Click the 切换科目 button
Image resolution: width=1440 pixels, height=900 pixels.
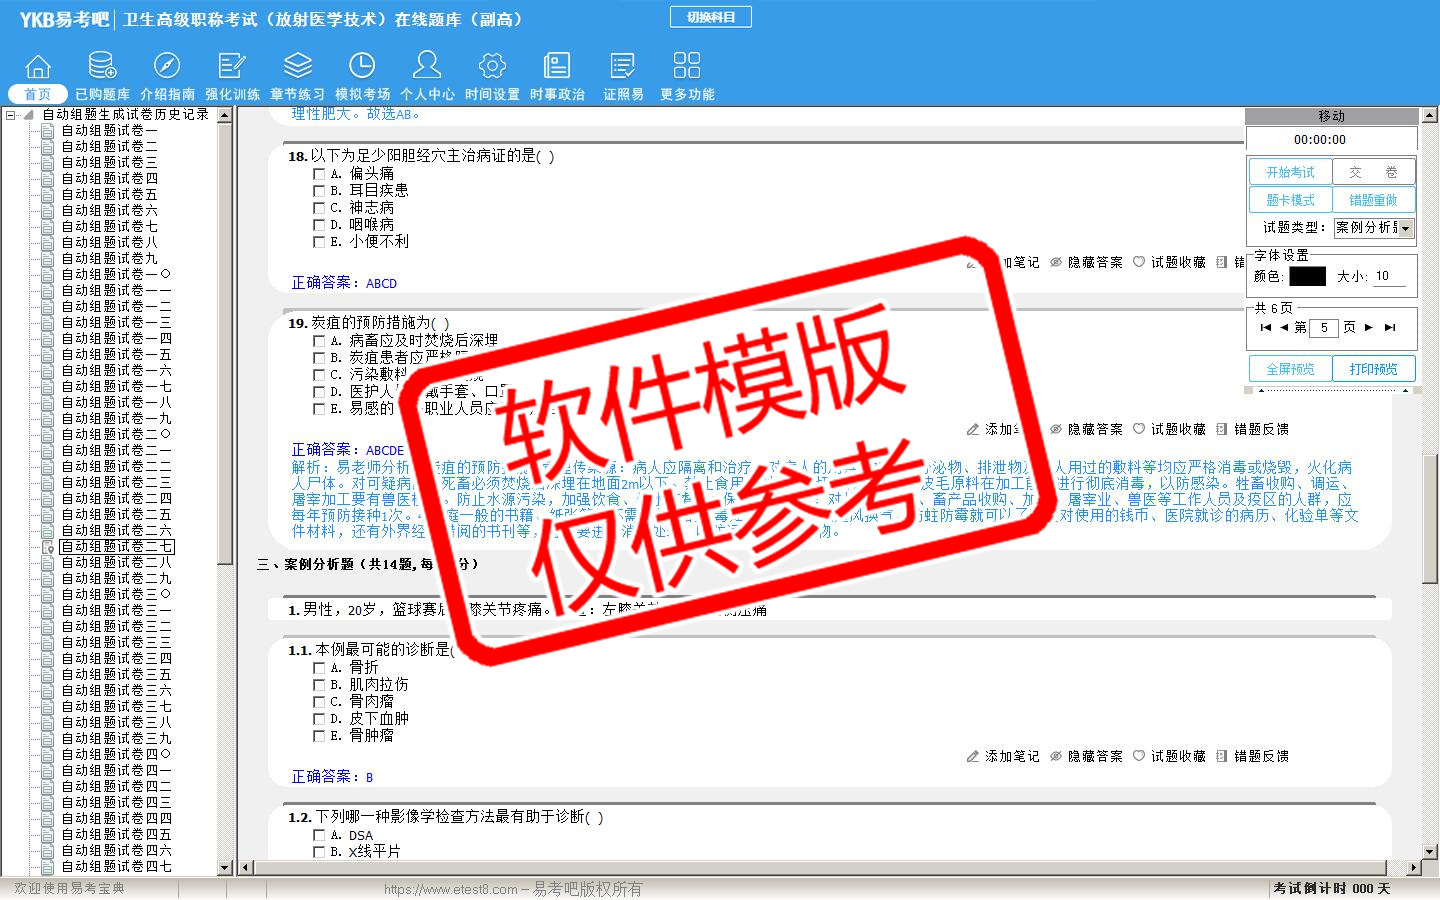point(711,17)
